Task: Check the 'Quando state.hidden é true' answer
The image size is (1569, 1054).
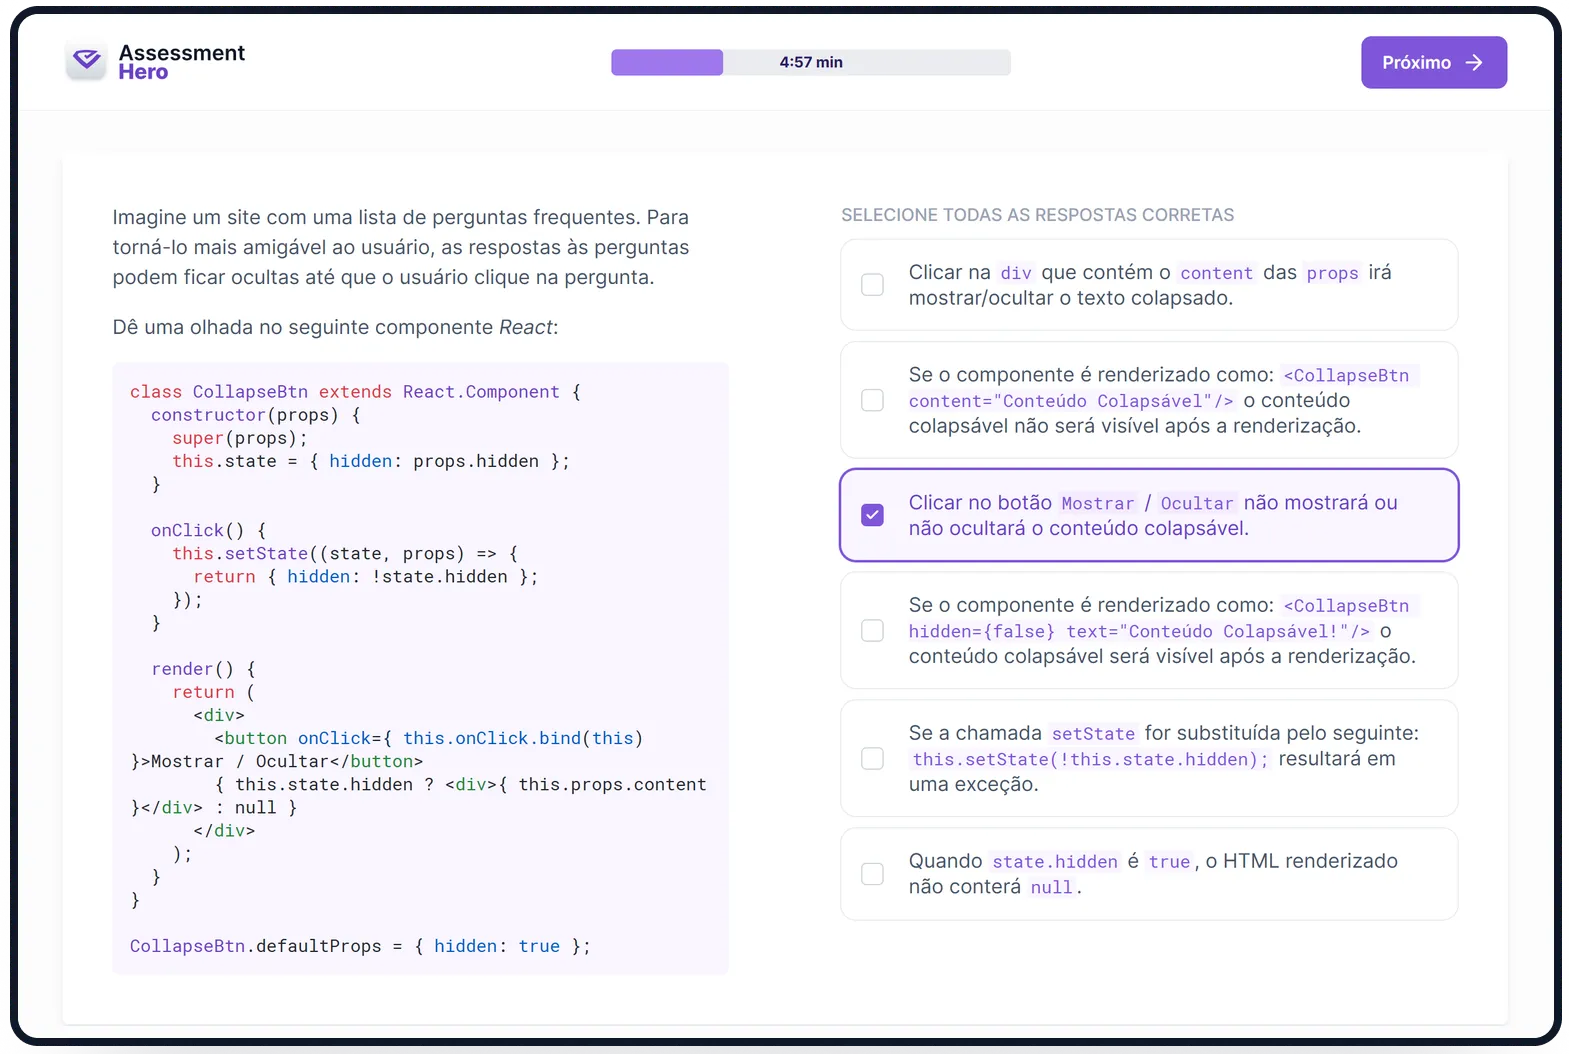Action: (x=873, y=874)
